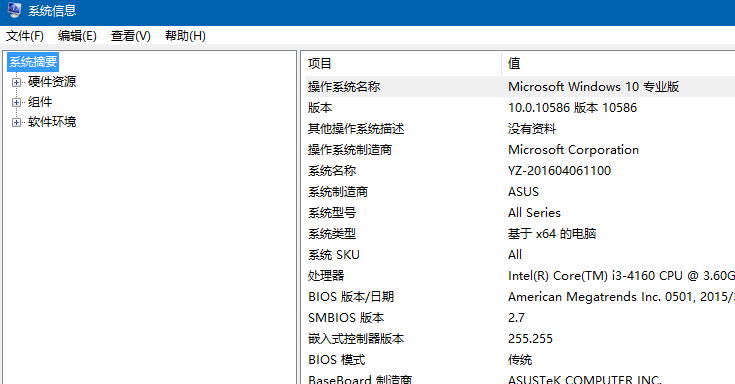
Task: Select the 软件环境 label in the tree
Action: pyautogui.click(x=52, y=122)
